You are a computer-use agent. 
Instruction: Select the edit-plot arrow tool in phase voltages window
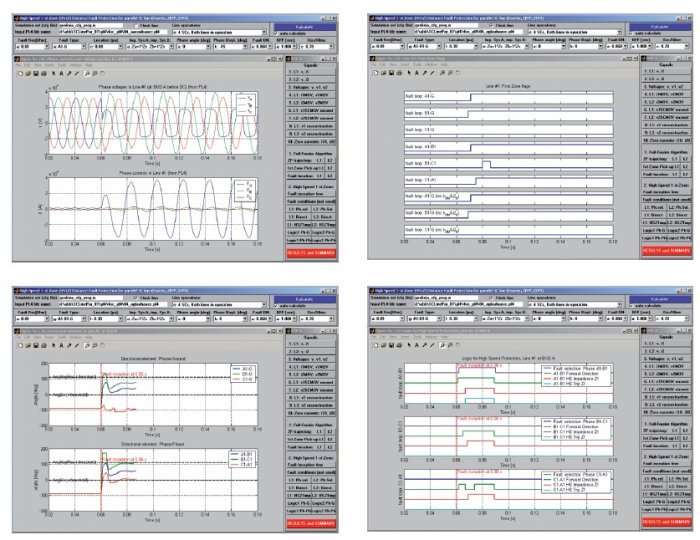[x=54, y=74]
